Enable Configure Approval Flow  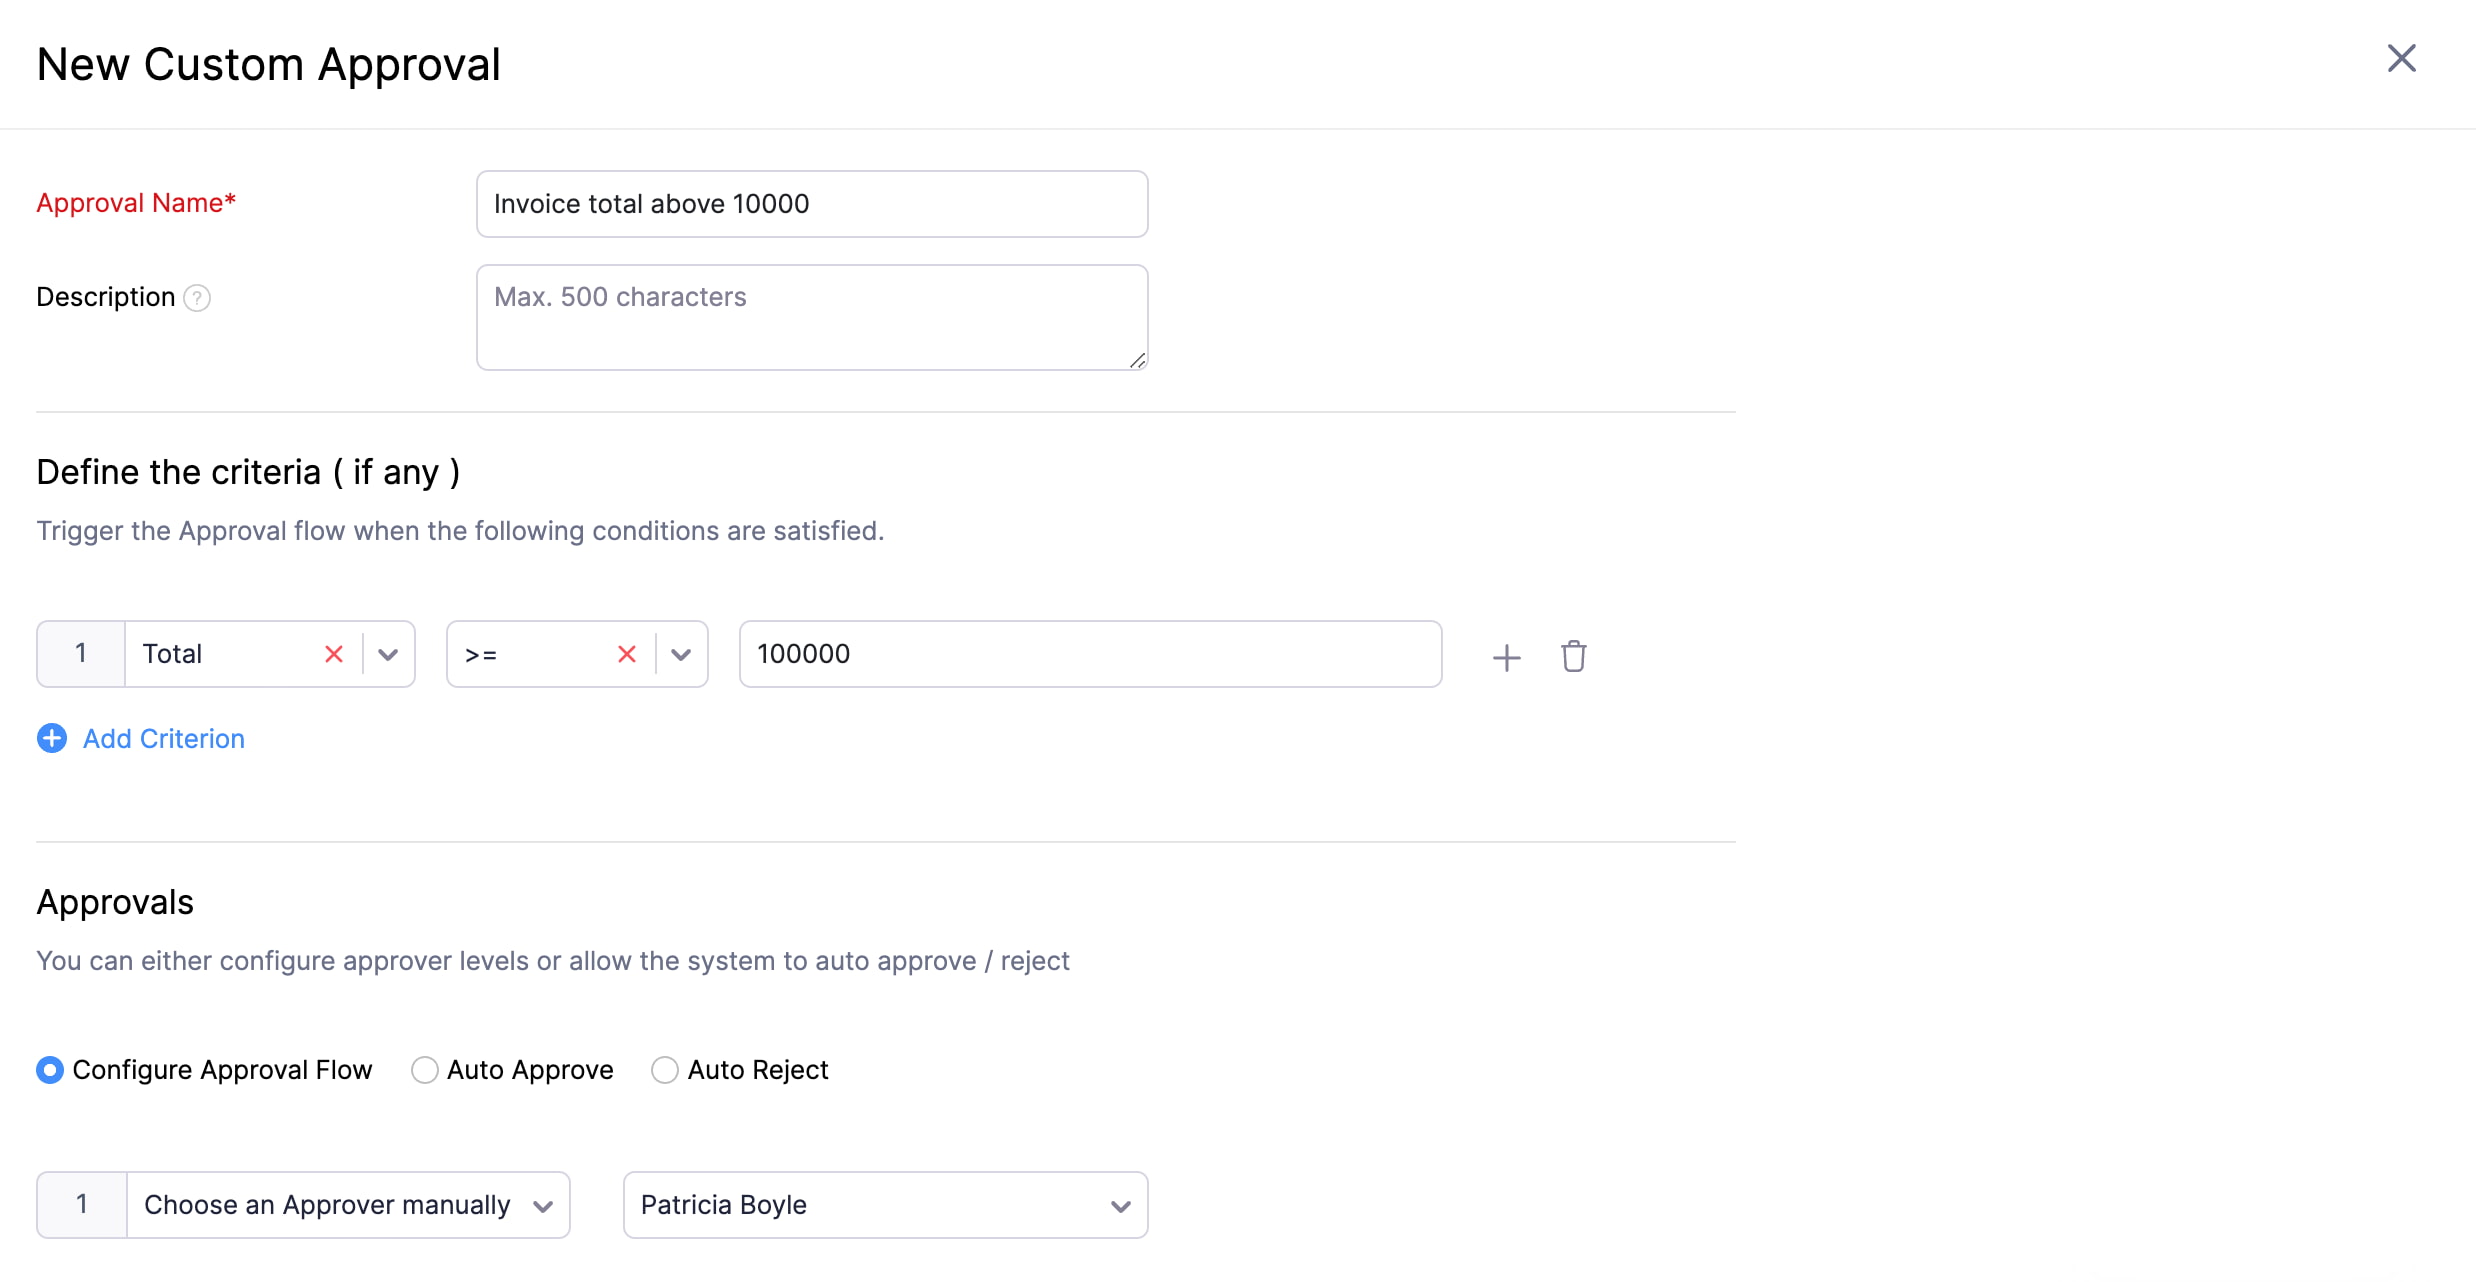point(49,1069)
